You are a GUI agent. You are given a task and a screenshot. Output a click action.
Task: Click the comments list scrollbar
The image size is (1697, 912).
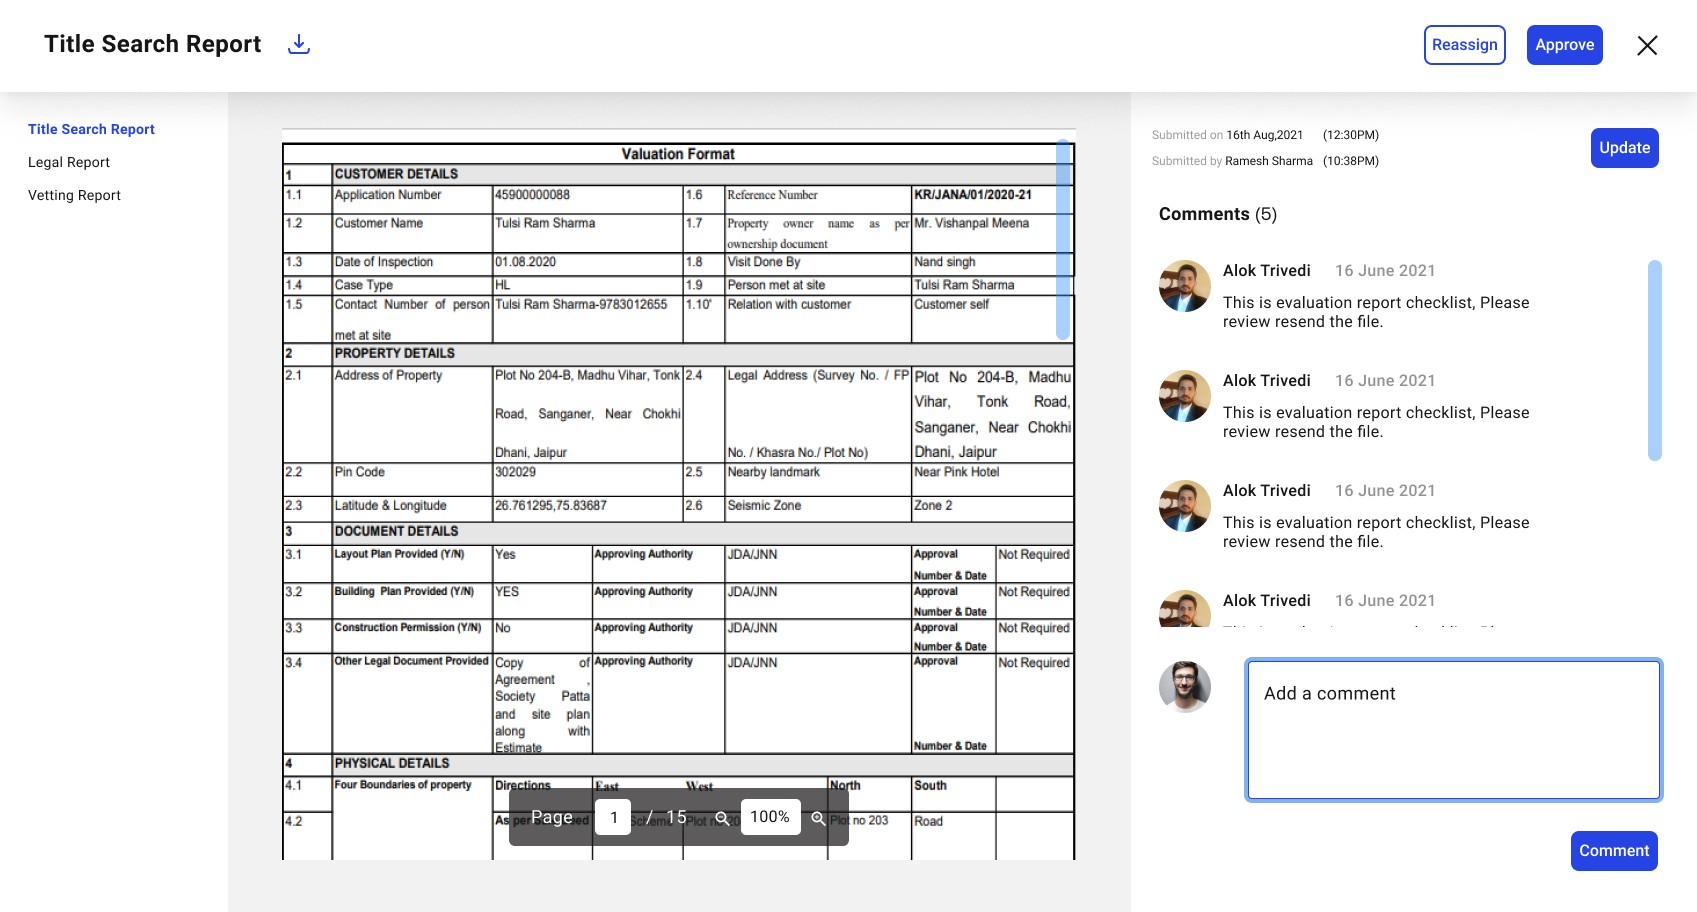tap(1654, 360)
